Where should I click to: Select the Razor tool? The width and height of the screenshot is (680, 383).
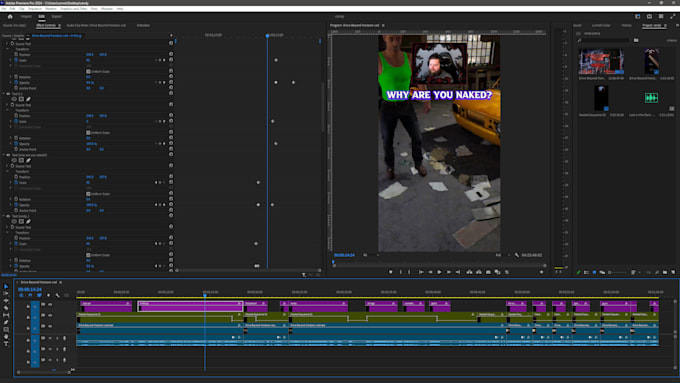[x=6, y=308]
